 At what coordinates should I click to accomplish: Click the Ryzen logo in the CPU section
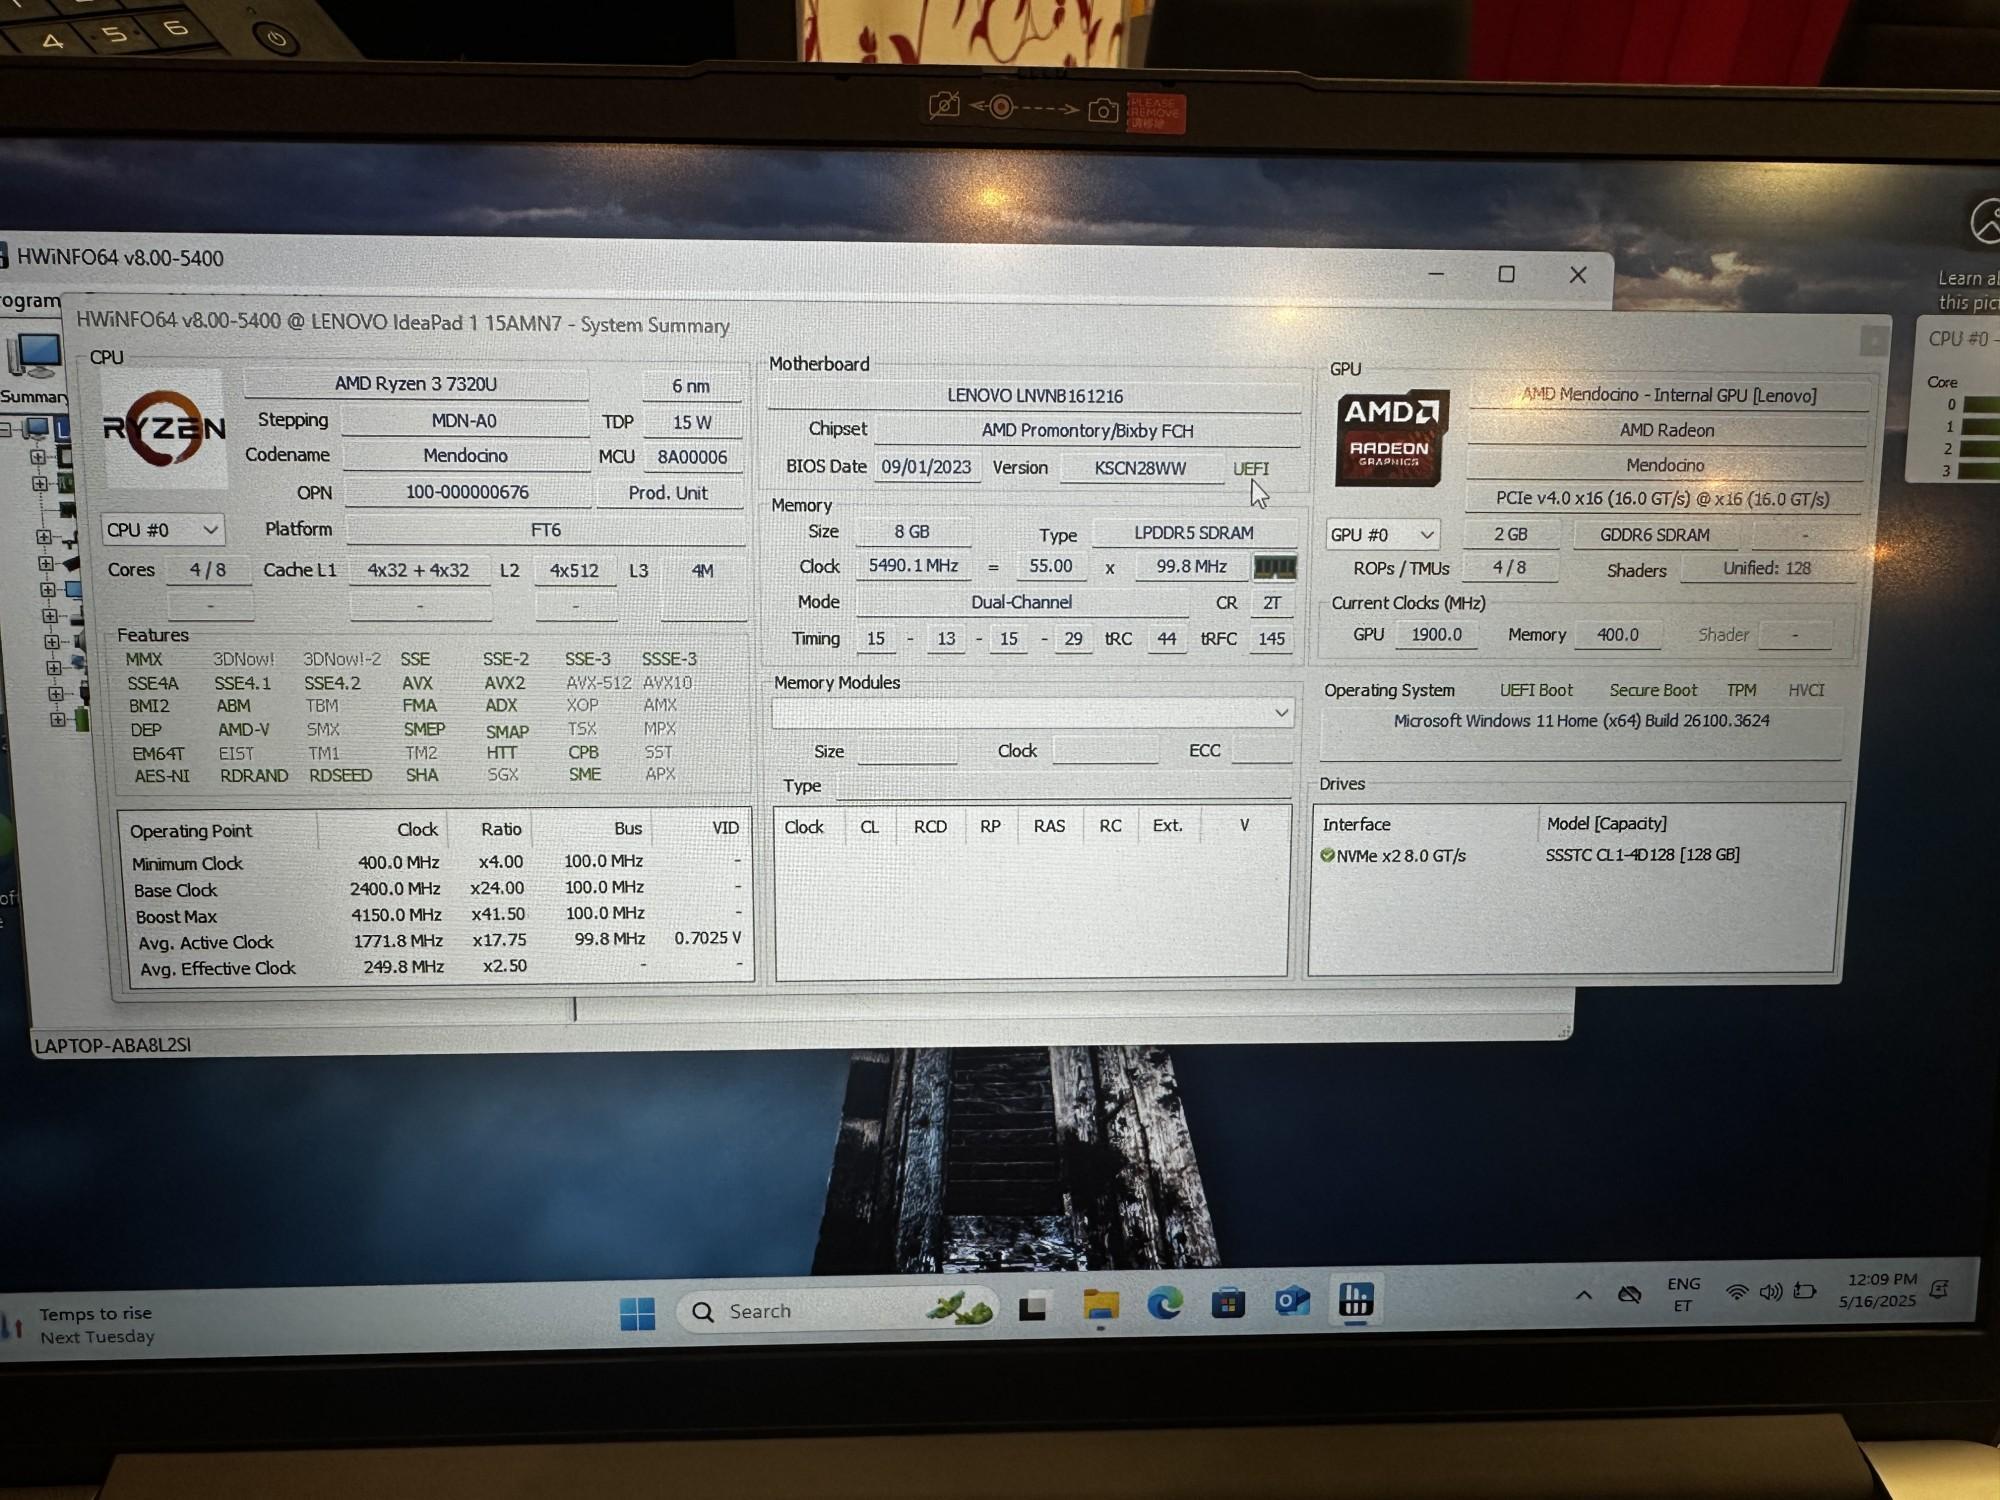165,428
